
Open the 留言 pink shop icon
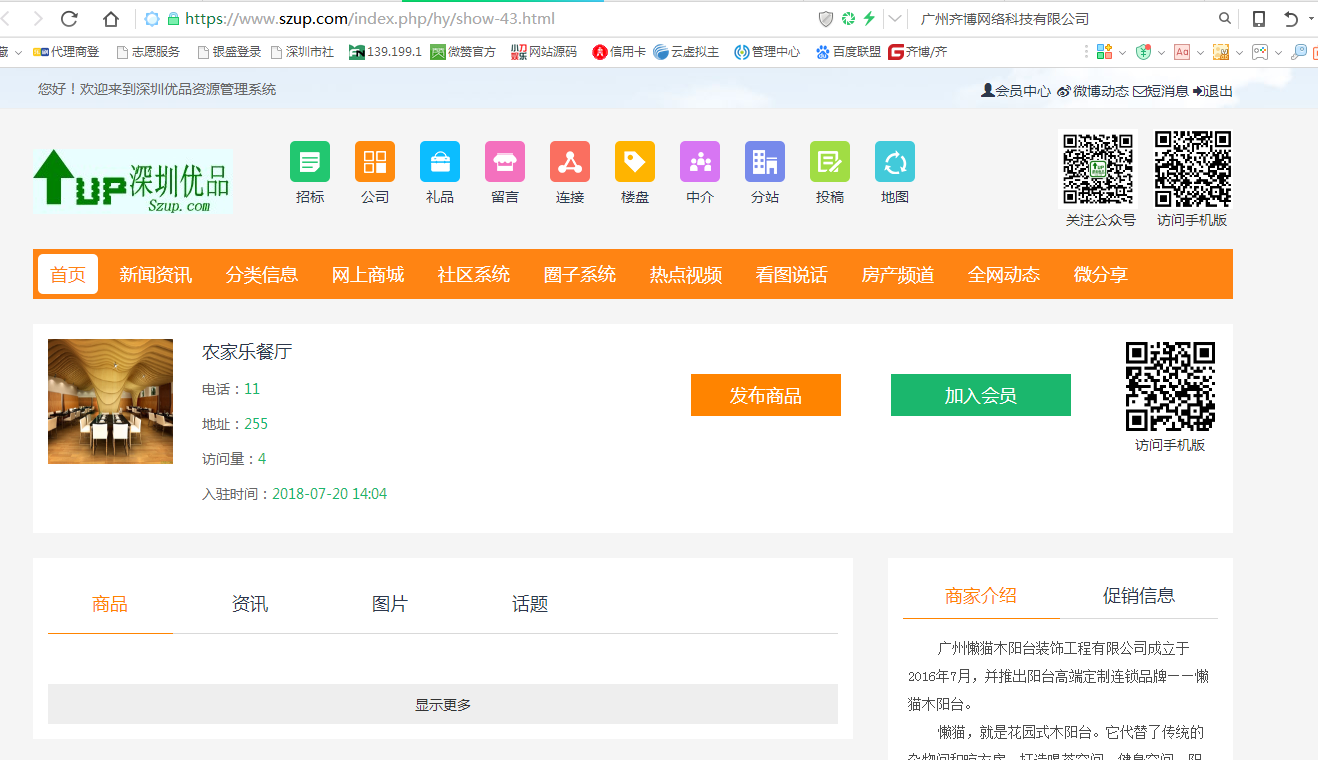point(505,162)
